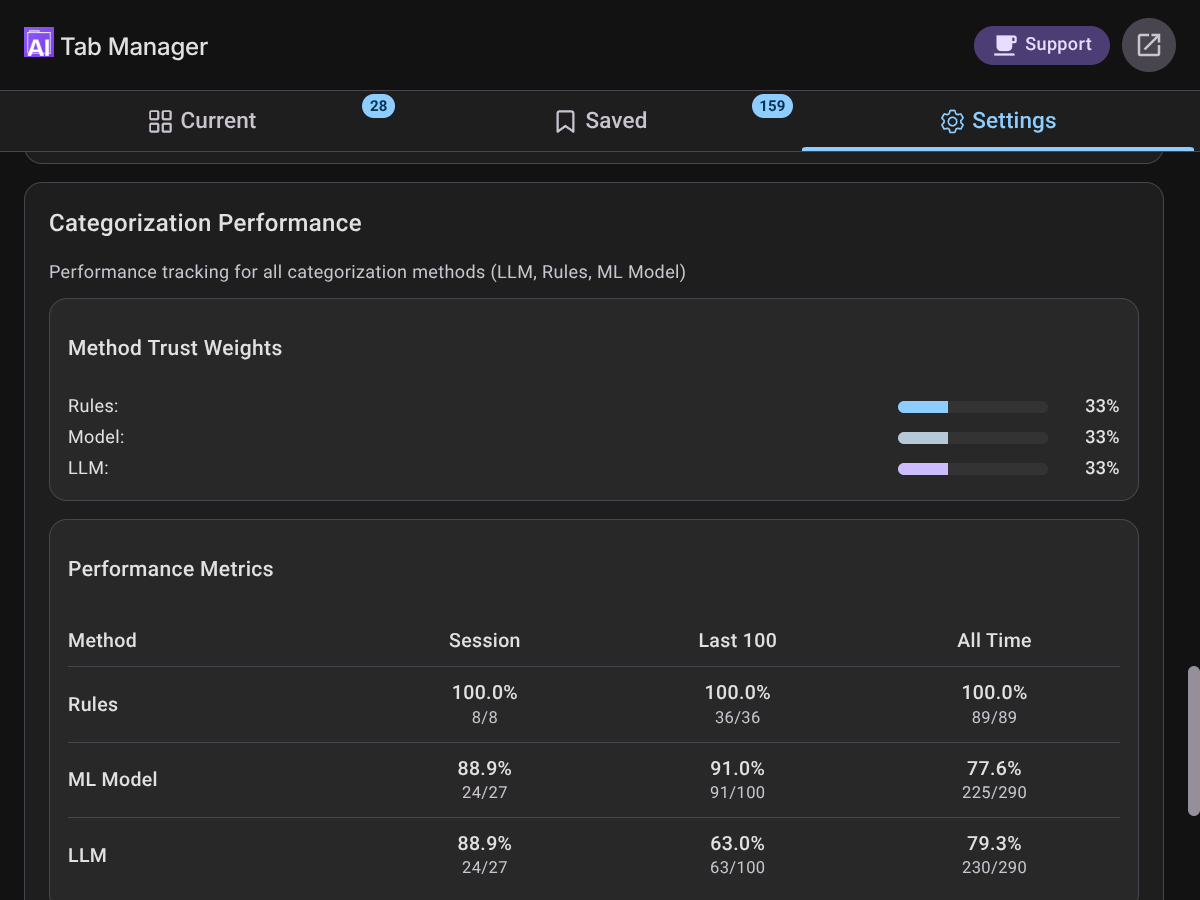The height and width of the screenshot is (900, 1200).
Task: Select the Settings tab
Action: (x=998, y=121)
